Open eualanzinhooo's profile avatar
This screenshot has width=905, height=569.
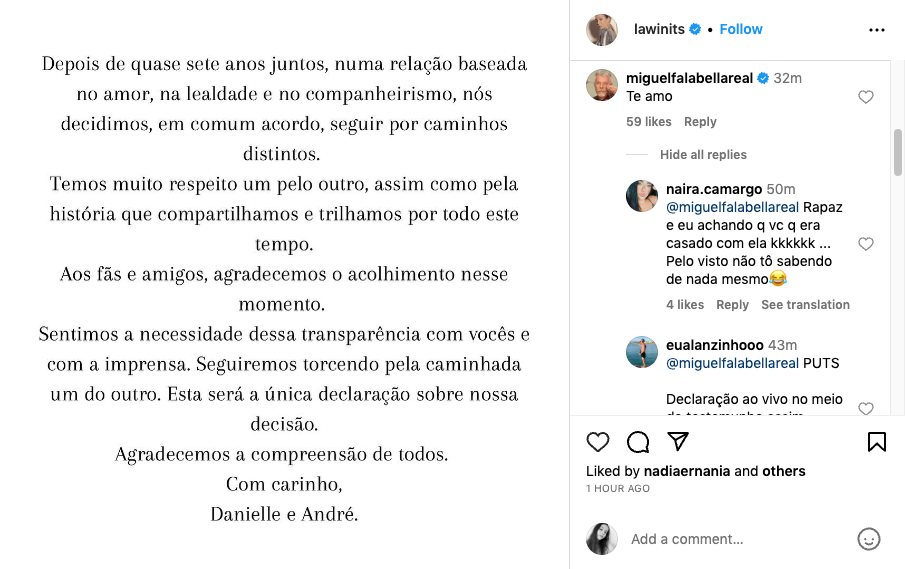(641, 352)
